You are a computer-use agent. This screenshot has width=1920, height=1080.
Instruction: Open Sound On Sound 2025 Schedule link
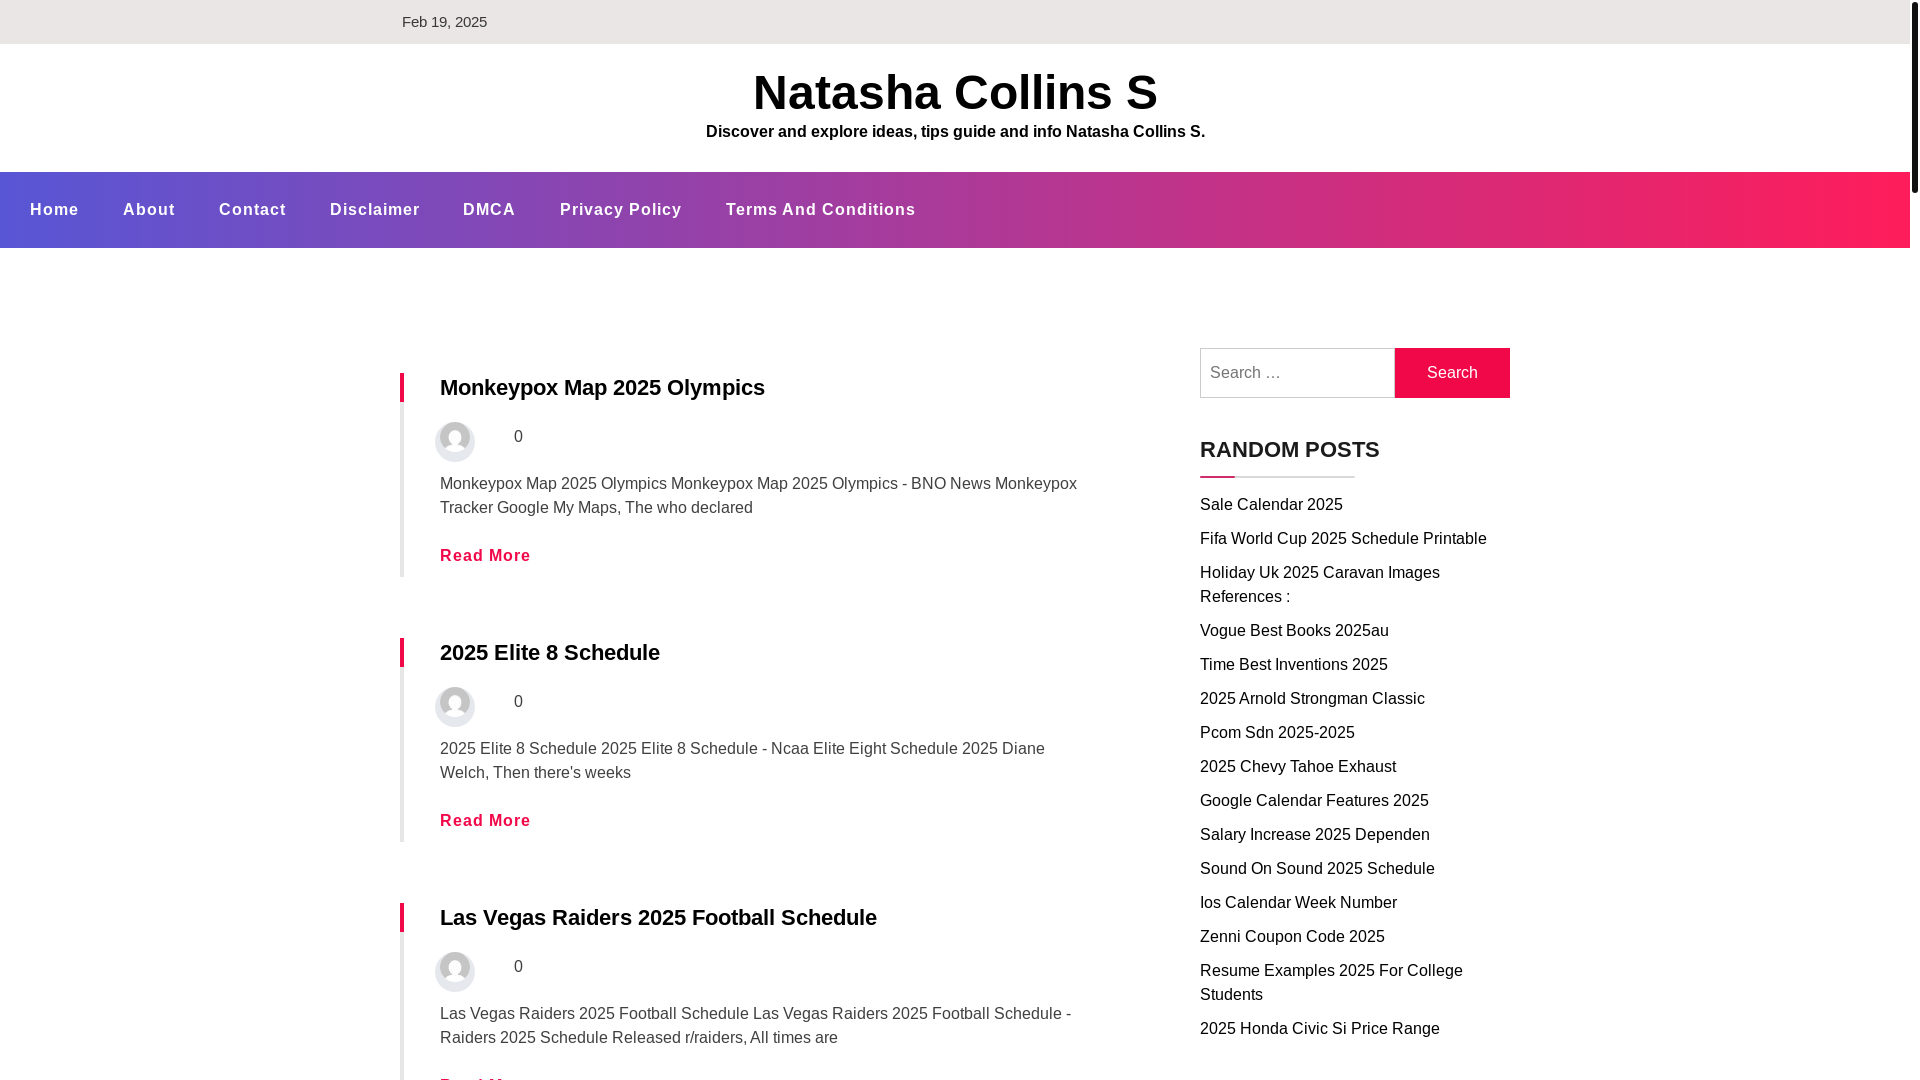(x=1317, y=869)
